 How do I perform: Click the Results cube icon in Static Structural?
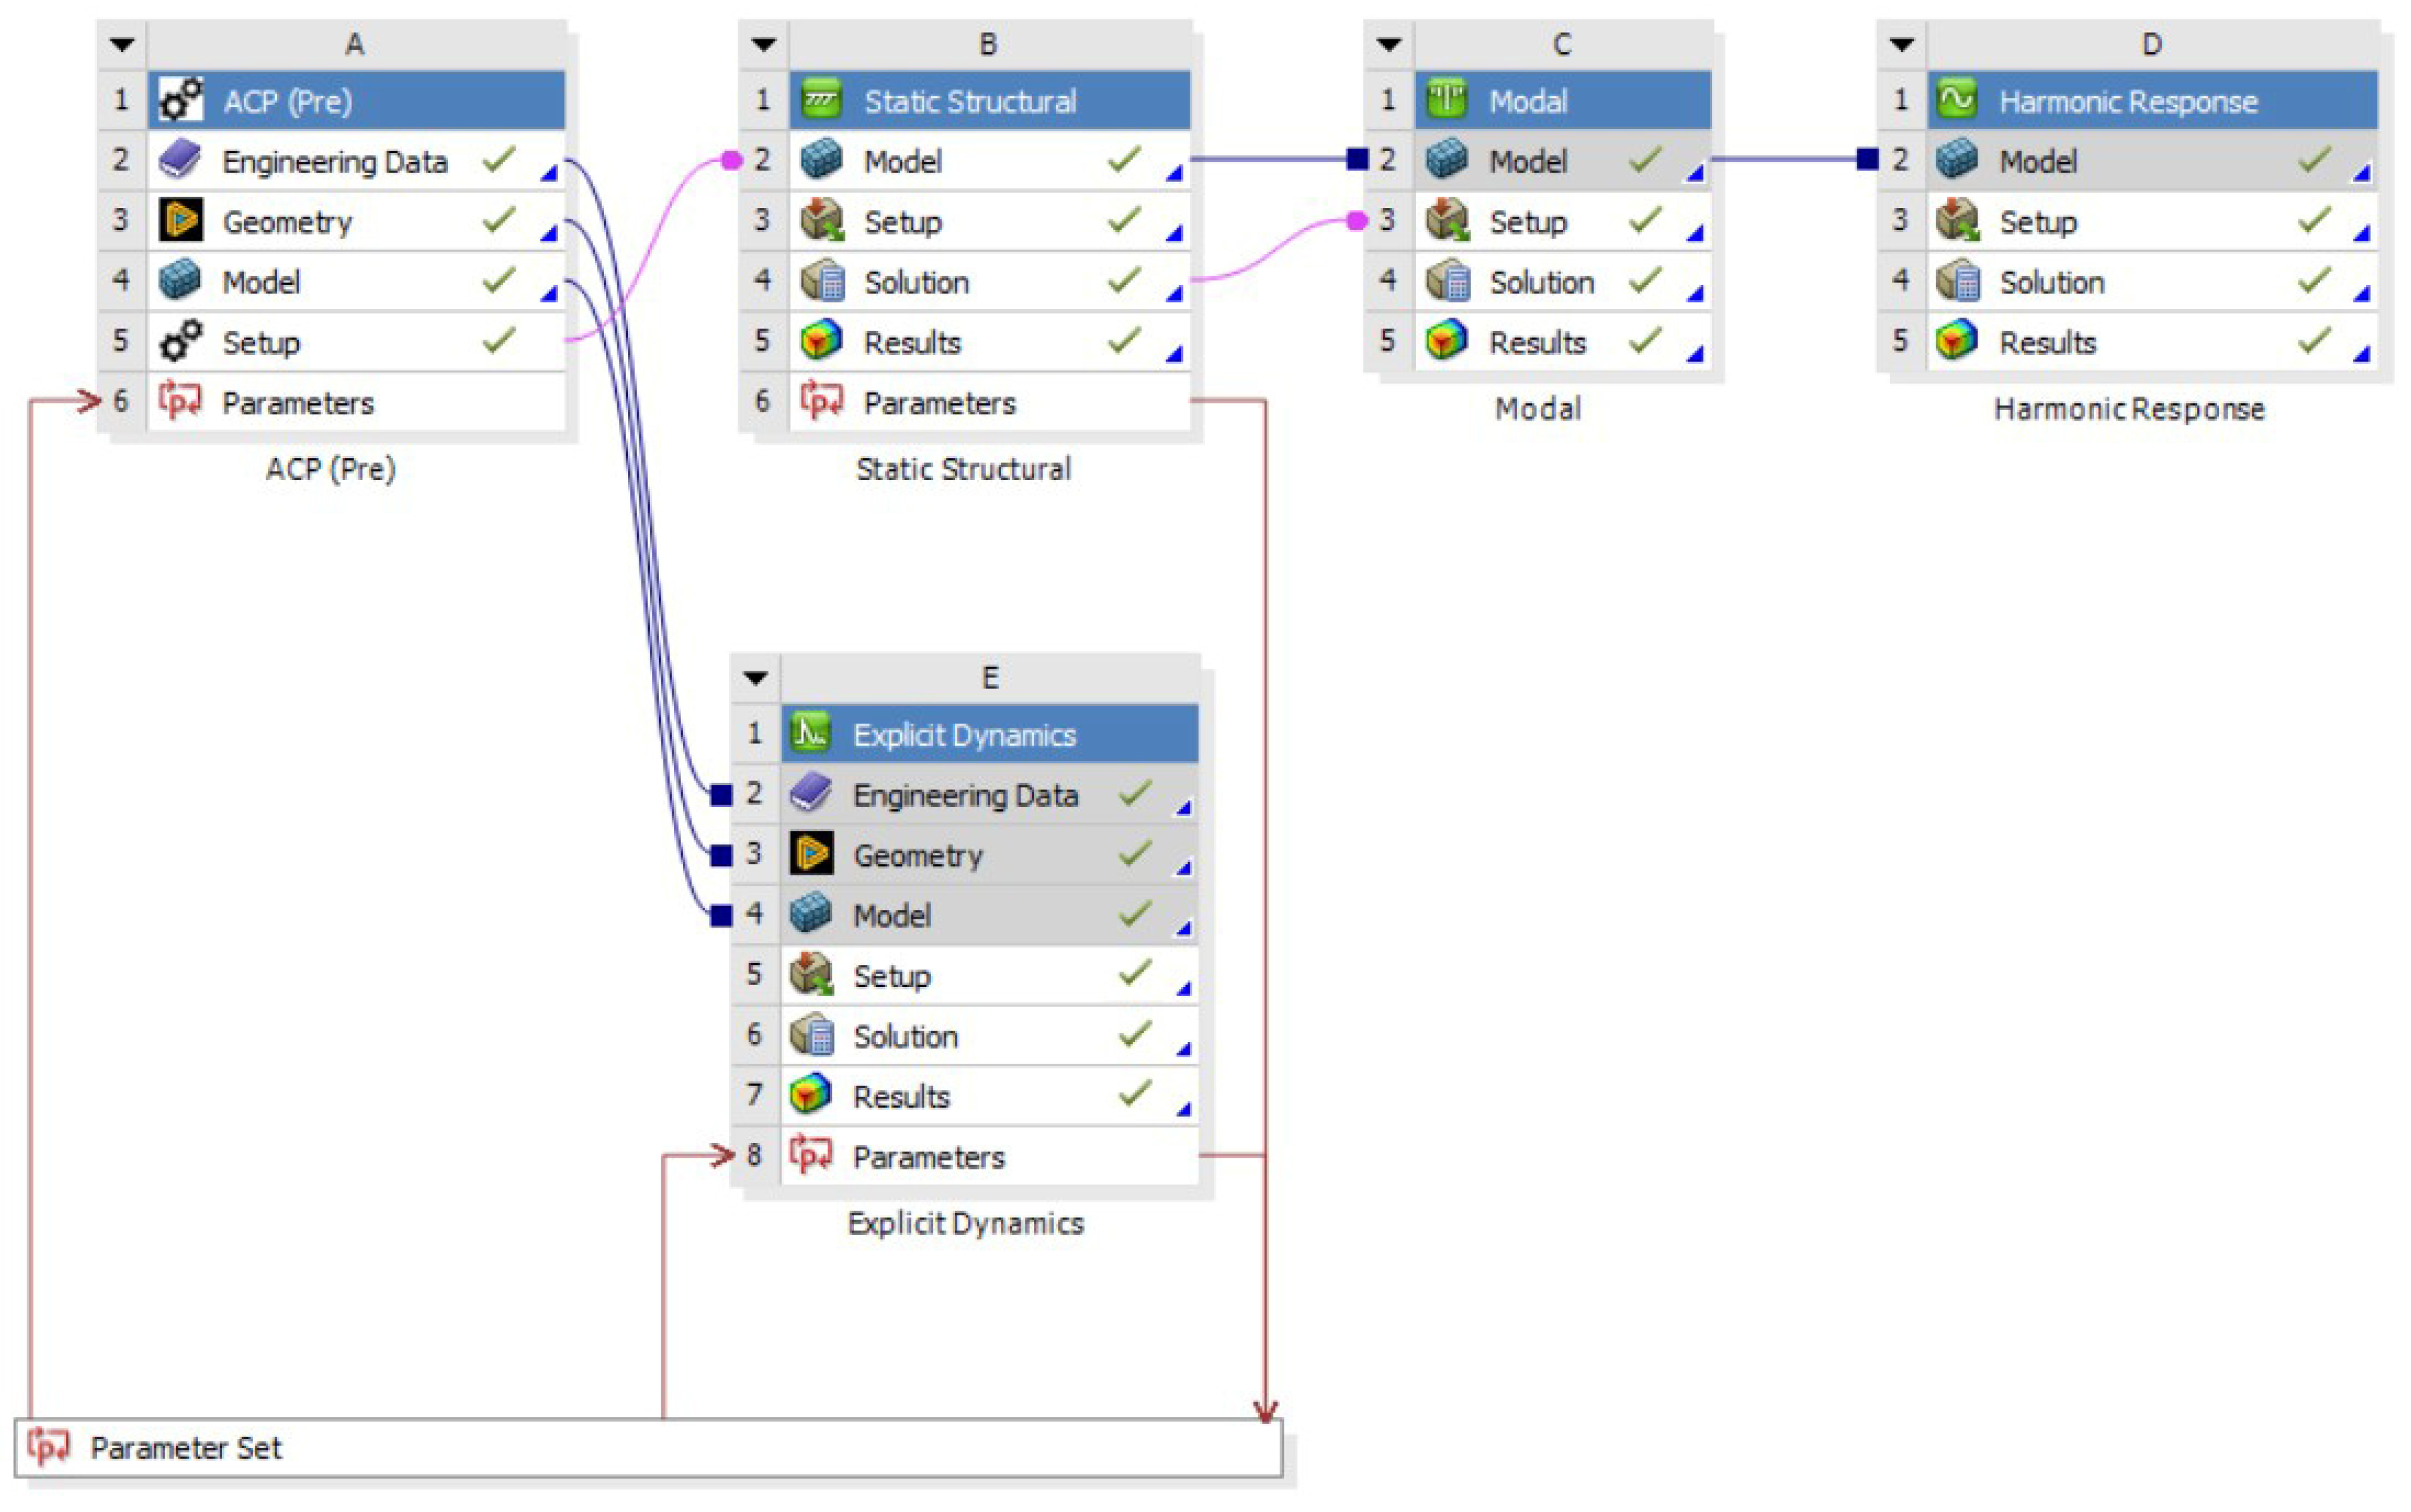point(822,342)
